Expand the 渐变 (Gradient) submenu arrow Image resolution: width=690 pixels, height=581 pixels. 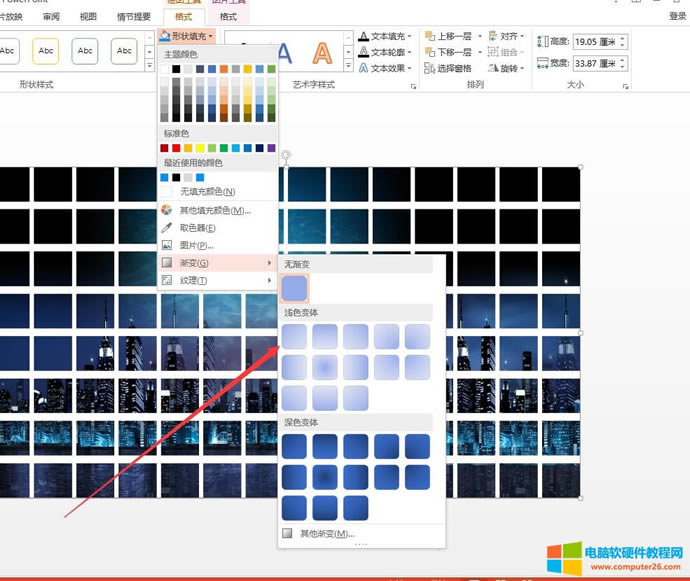coord(270,263)
